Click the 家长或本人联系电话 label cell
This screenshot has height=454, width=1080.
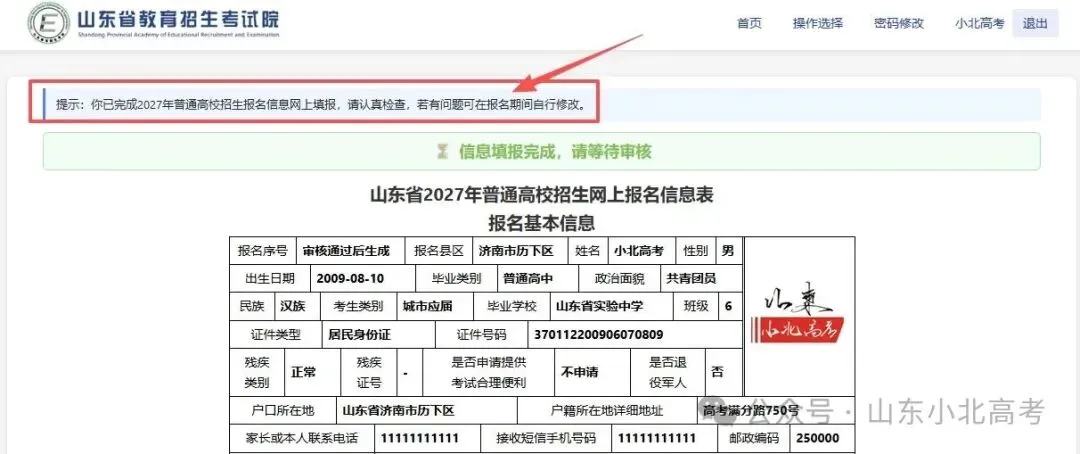(302, 438)
